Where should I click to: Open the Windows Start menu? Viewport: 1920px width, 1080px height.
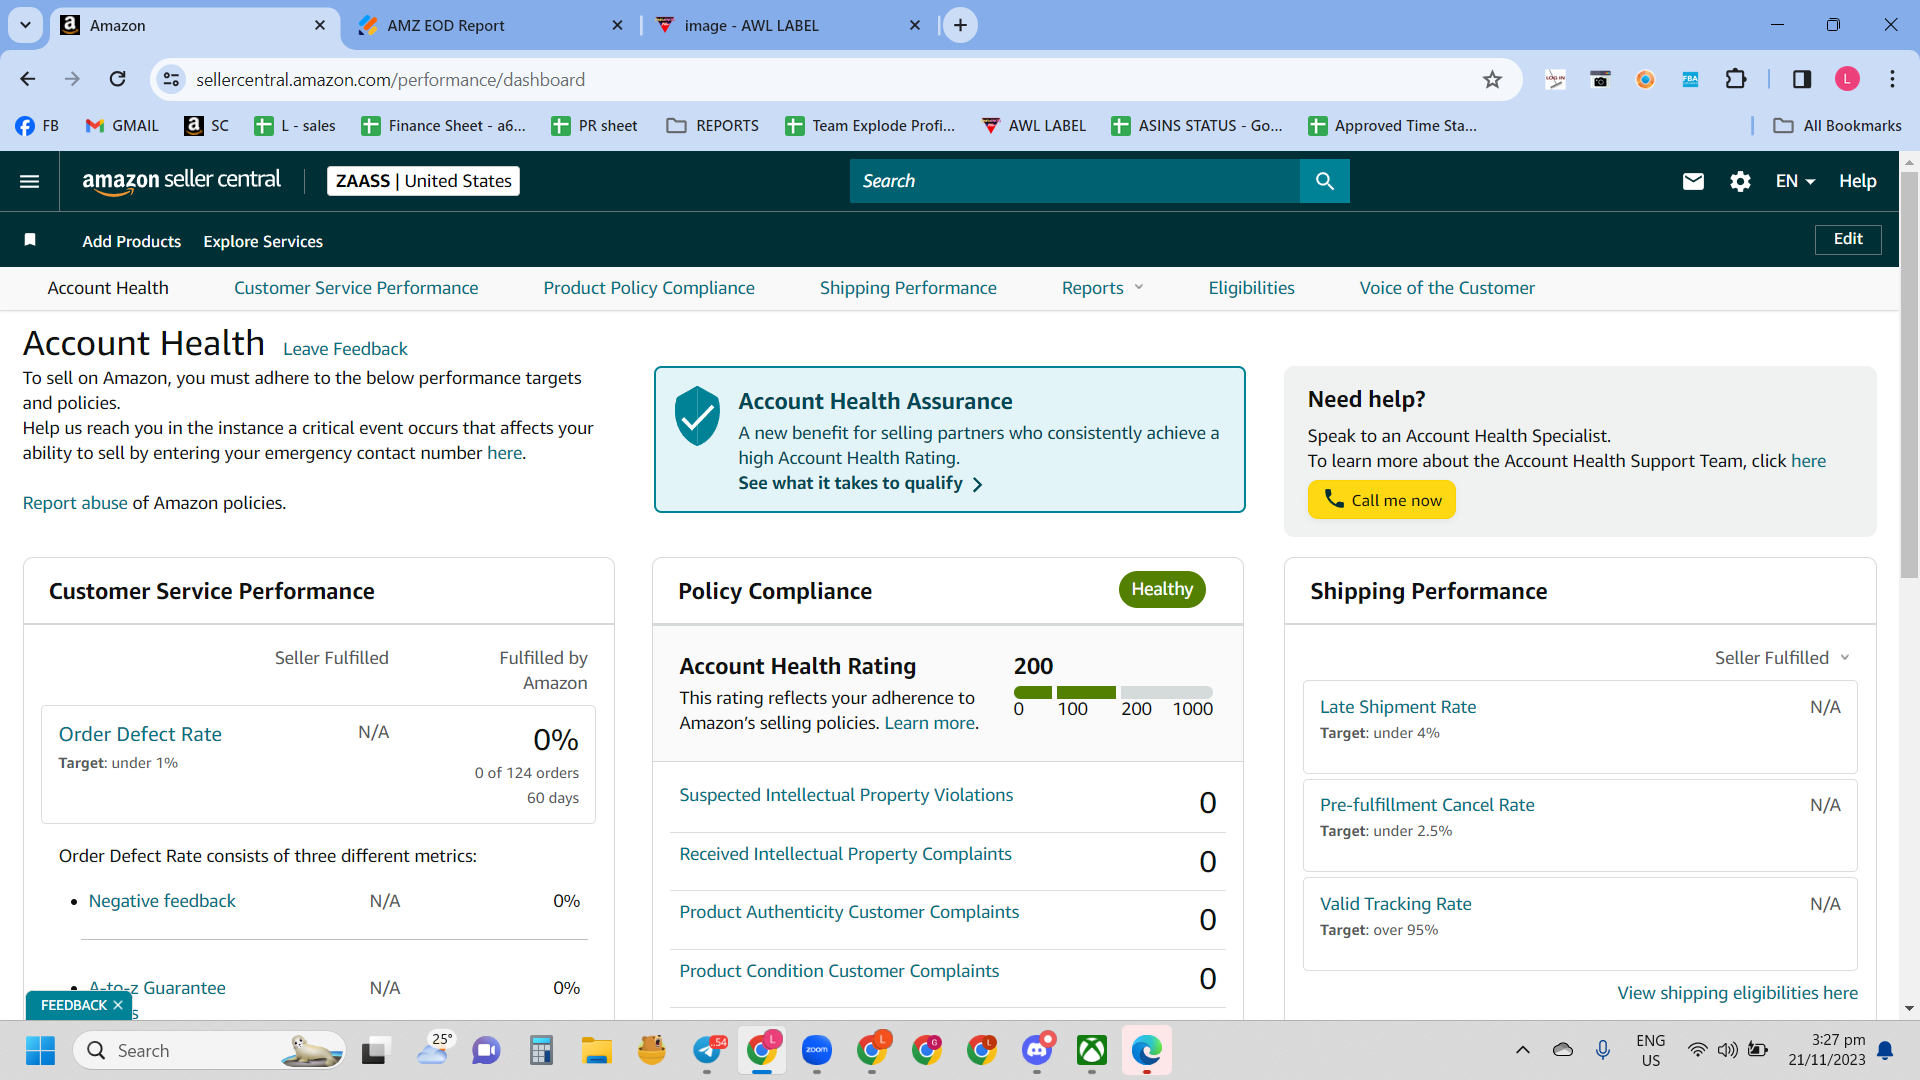(40, 1051)
